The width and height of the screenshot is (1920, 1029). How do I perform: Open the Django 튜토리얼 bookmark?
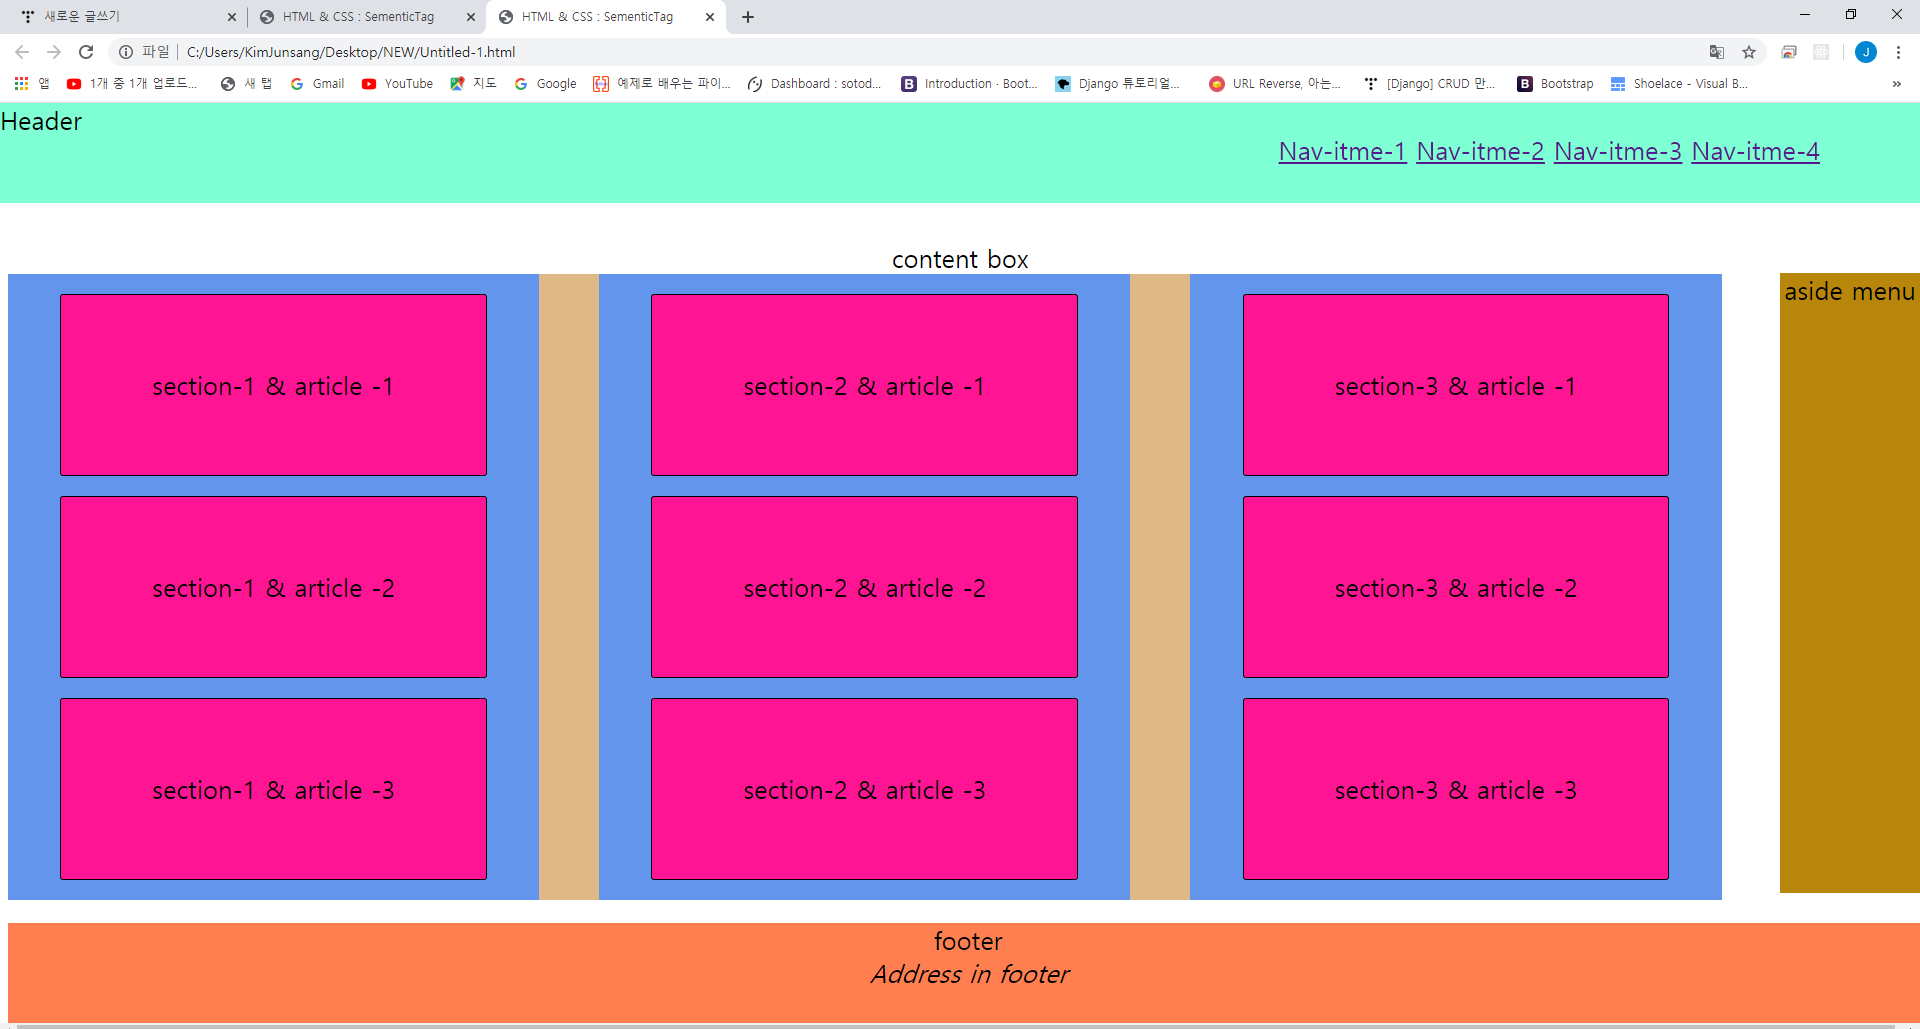click(x=1117, y=84)
